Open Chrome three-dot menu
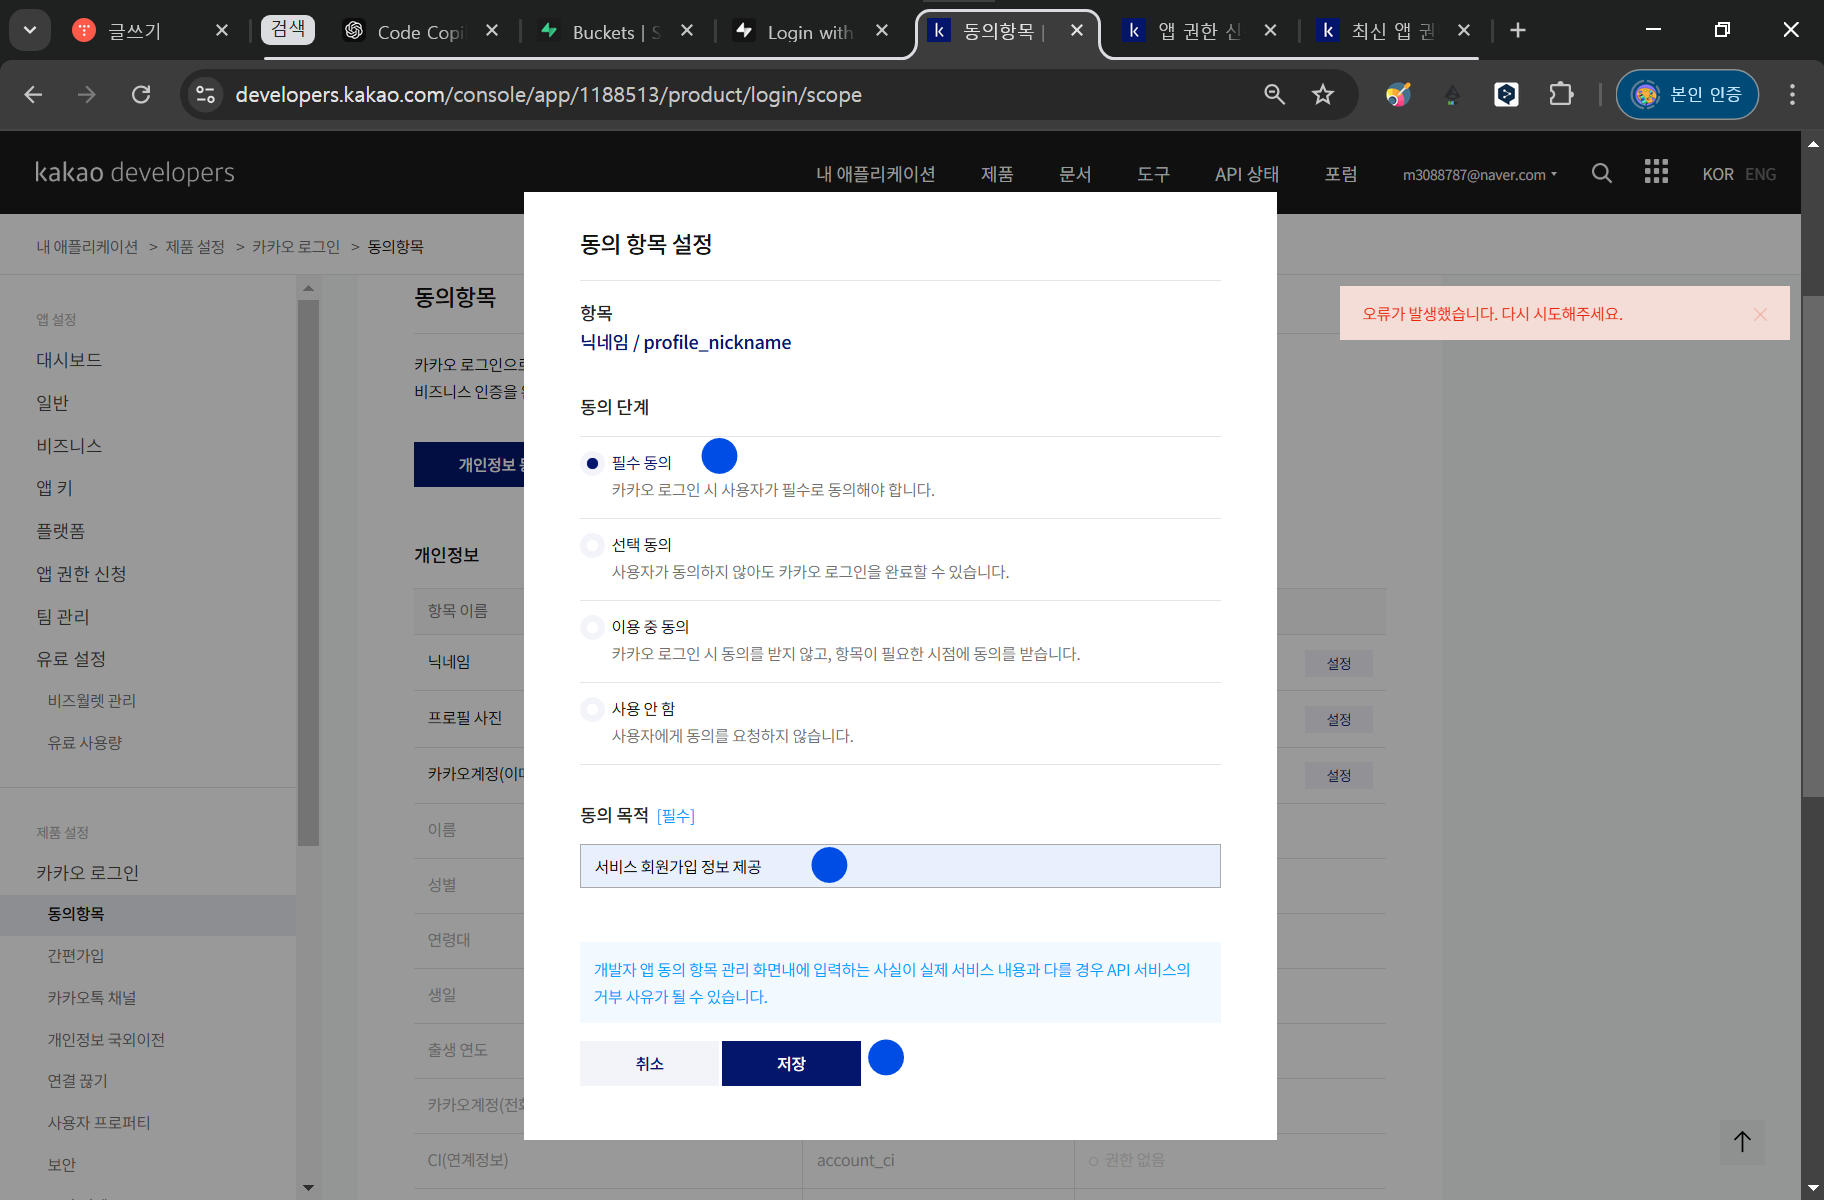 click(x=1792, y=94)
